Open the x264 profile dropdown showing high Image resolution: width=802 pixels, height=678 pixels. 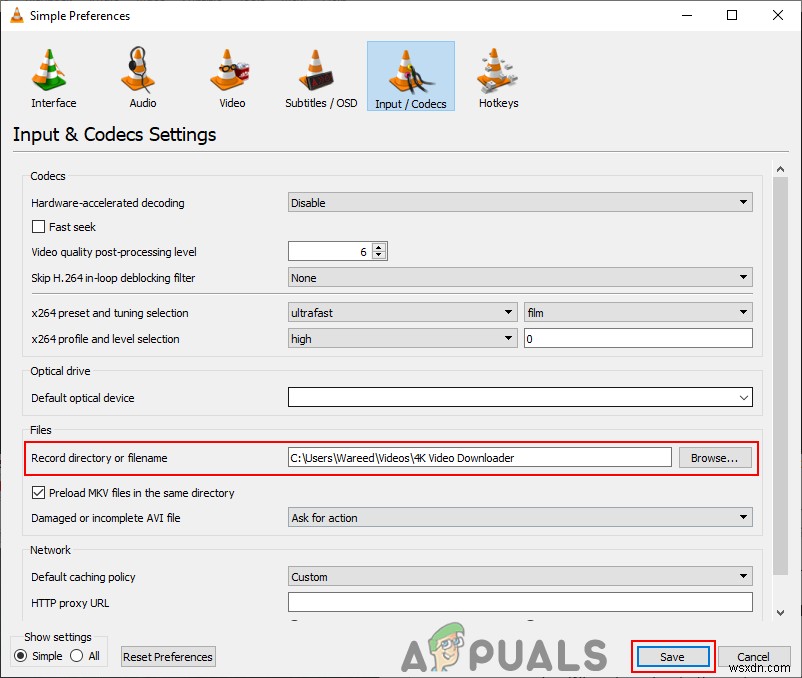point(403,338)
